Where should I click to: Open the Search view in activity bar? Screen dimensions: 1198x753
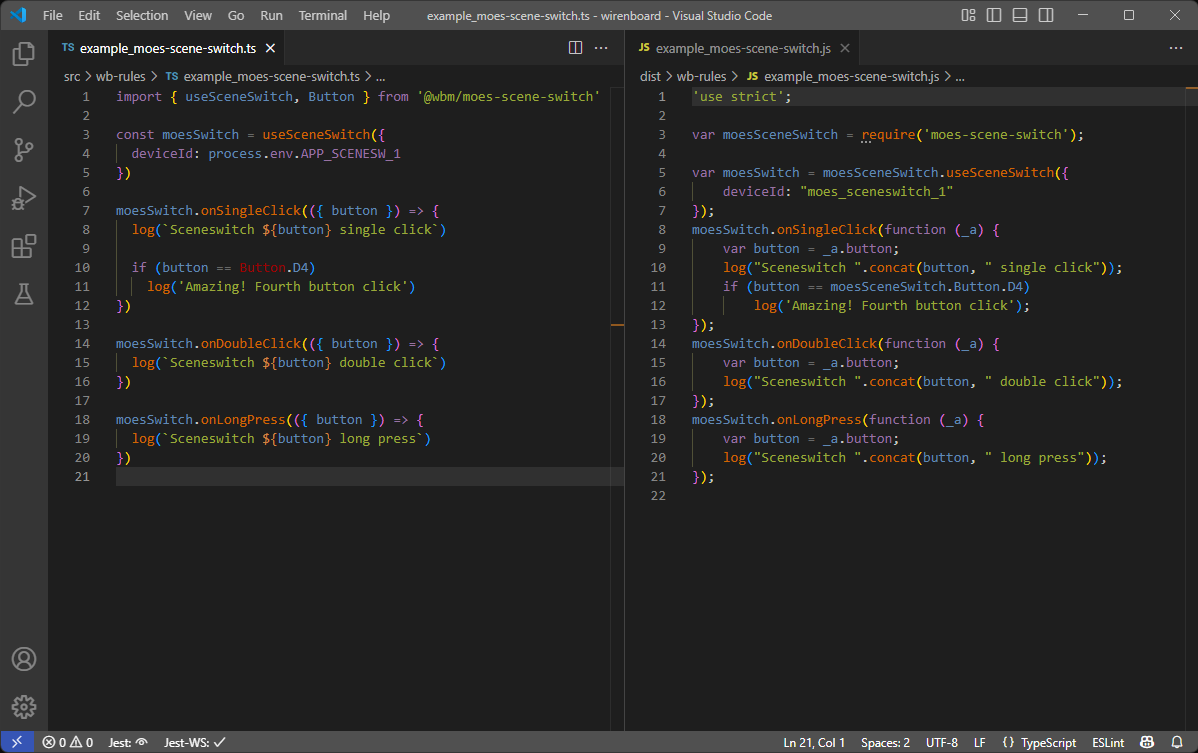(24, 102)
